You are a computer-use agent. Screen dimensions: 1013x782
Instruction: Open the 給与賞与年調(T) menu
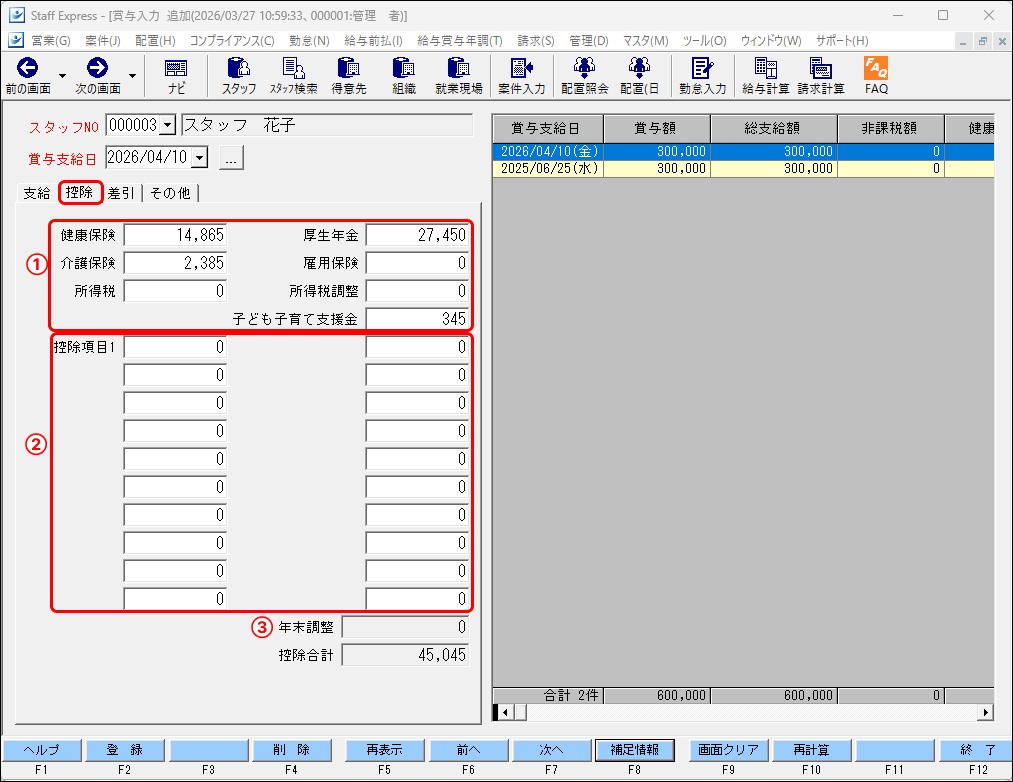pos(460,41)
